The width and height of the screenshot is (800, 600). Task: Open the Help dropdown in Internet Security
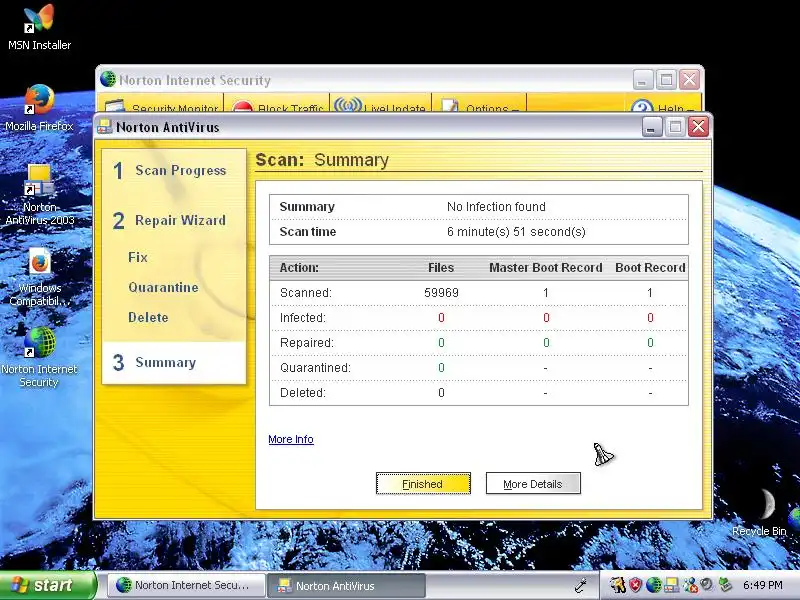coord(676,108)
